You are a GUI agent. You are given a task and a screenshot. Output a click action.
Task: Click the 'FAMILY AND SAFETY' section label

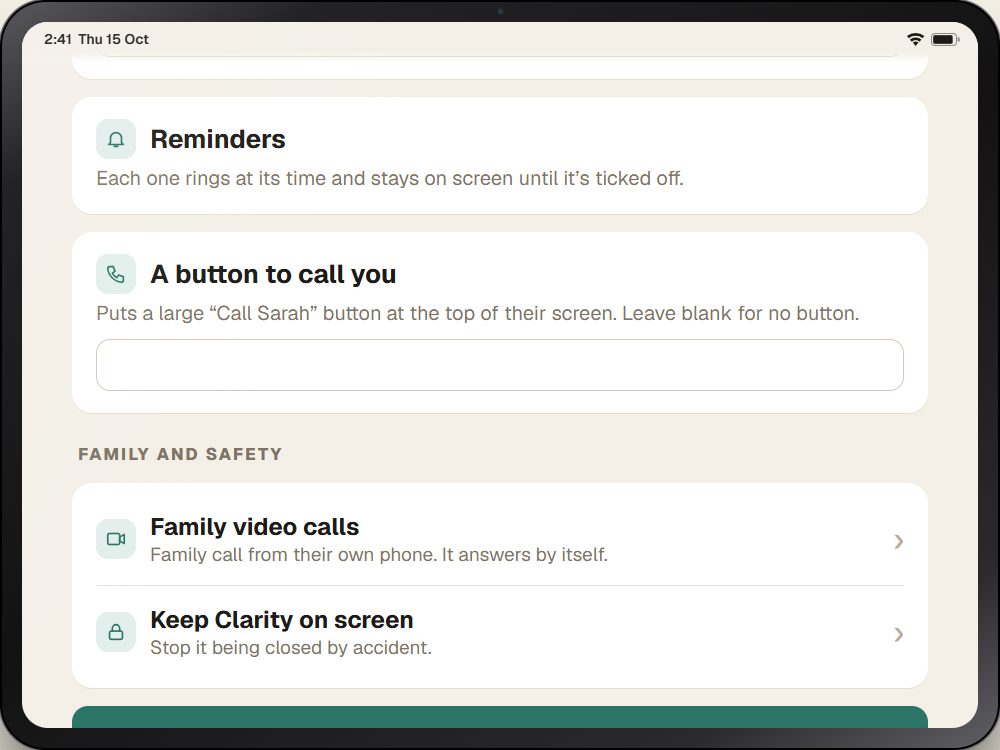[x=180, y=454]
